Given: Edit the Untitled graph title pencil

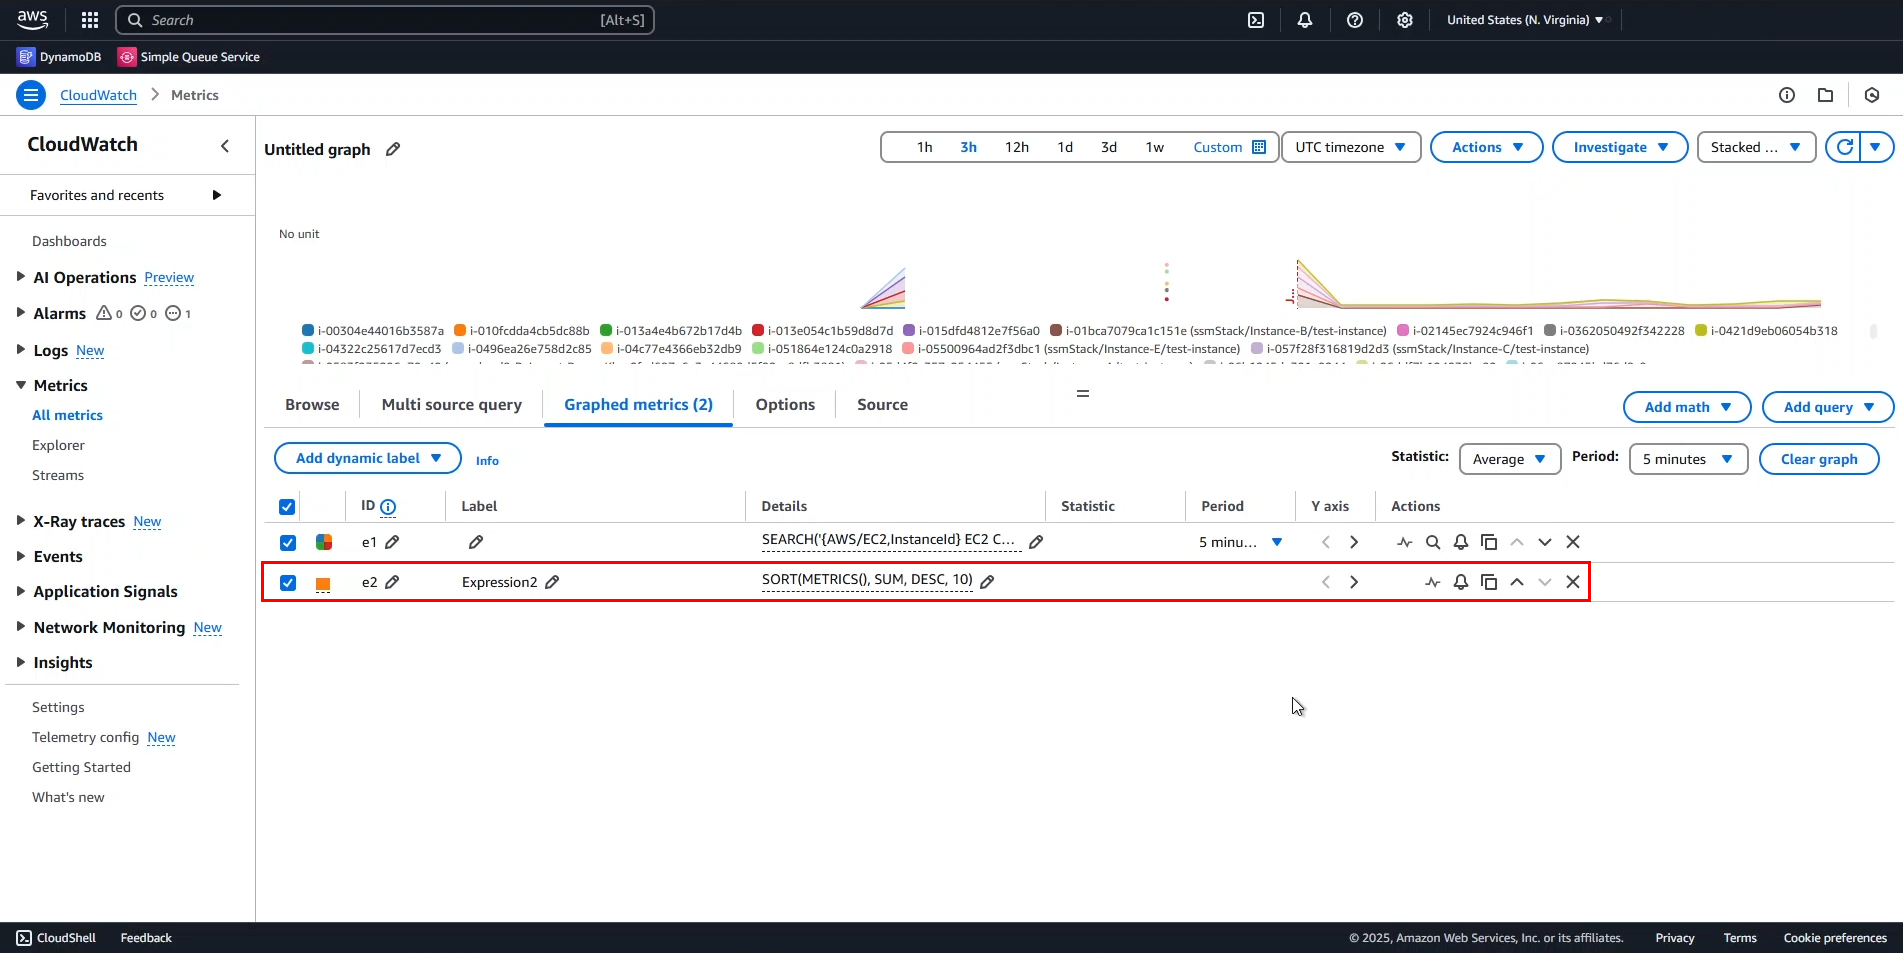Looking at the screenshot, I should (393, 149).
